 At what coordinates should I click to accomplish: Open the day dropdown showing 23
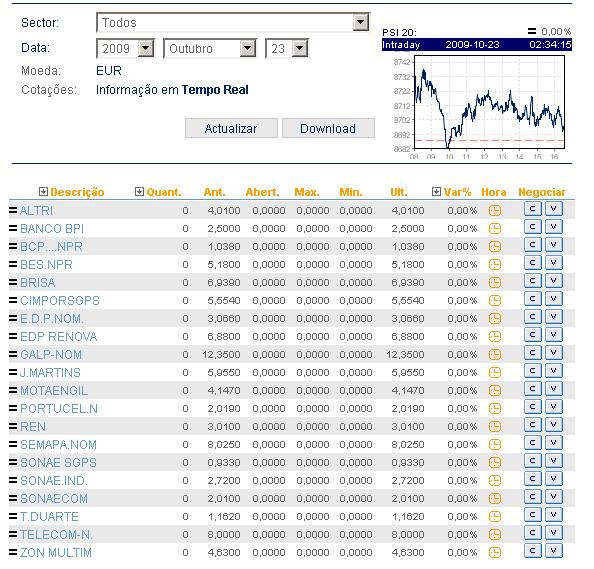pyautogui.click(x=287, y=48)
